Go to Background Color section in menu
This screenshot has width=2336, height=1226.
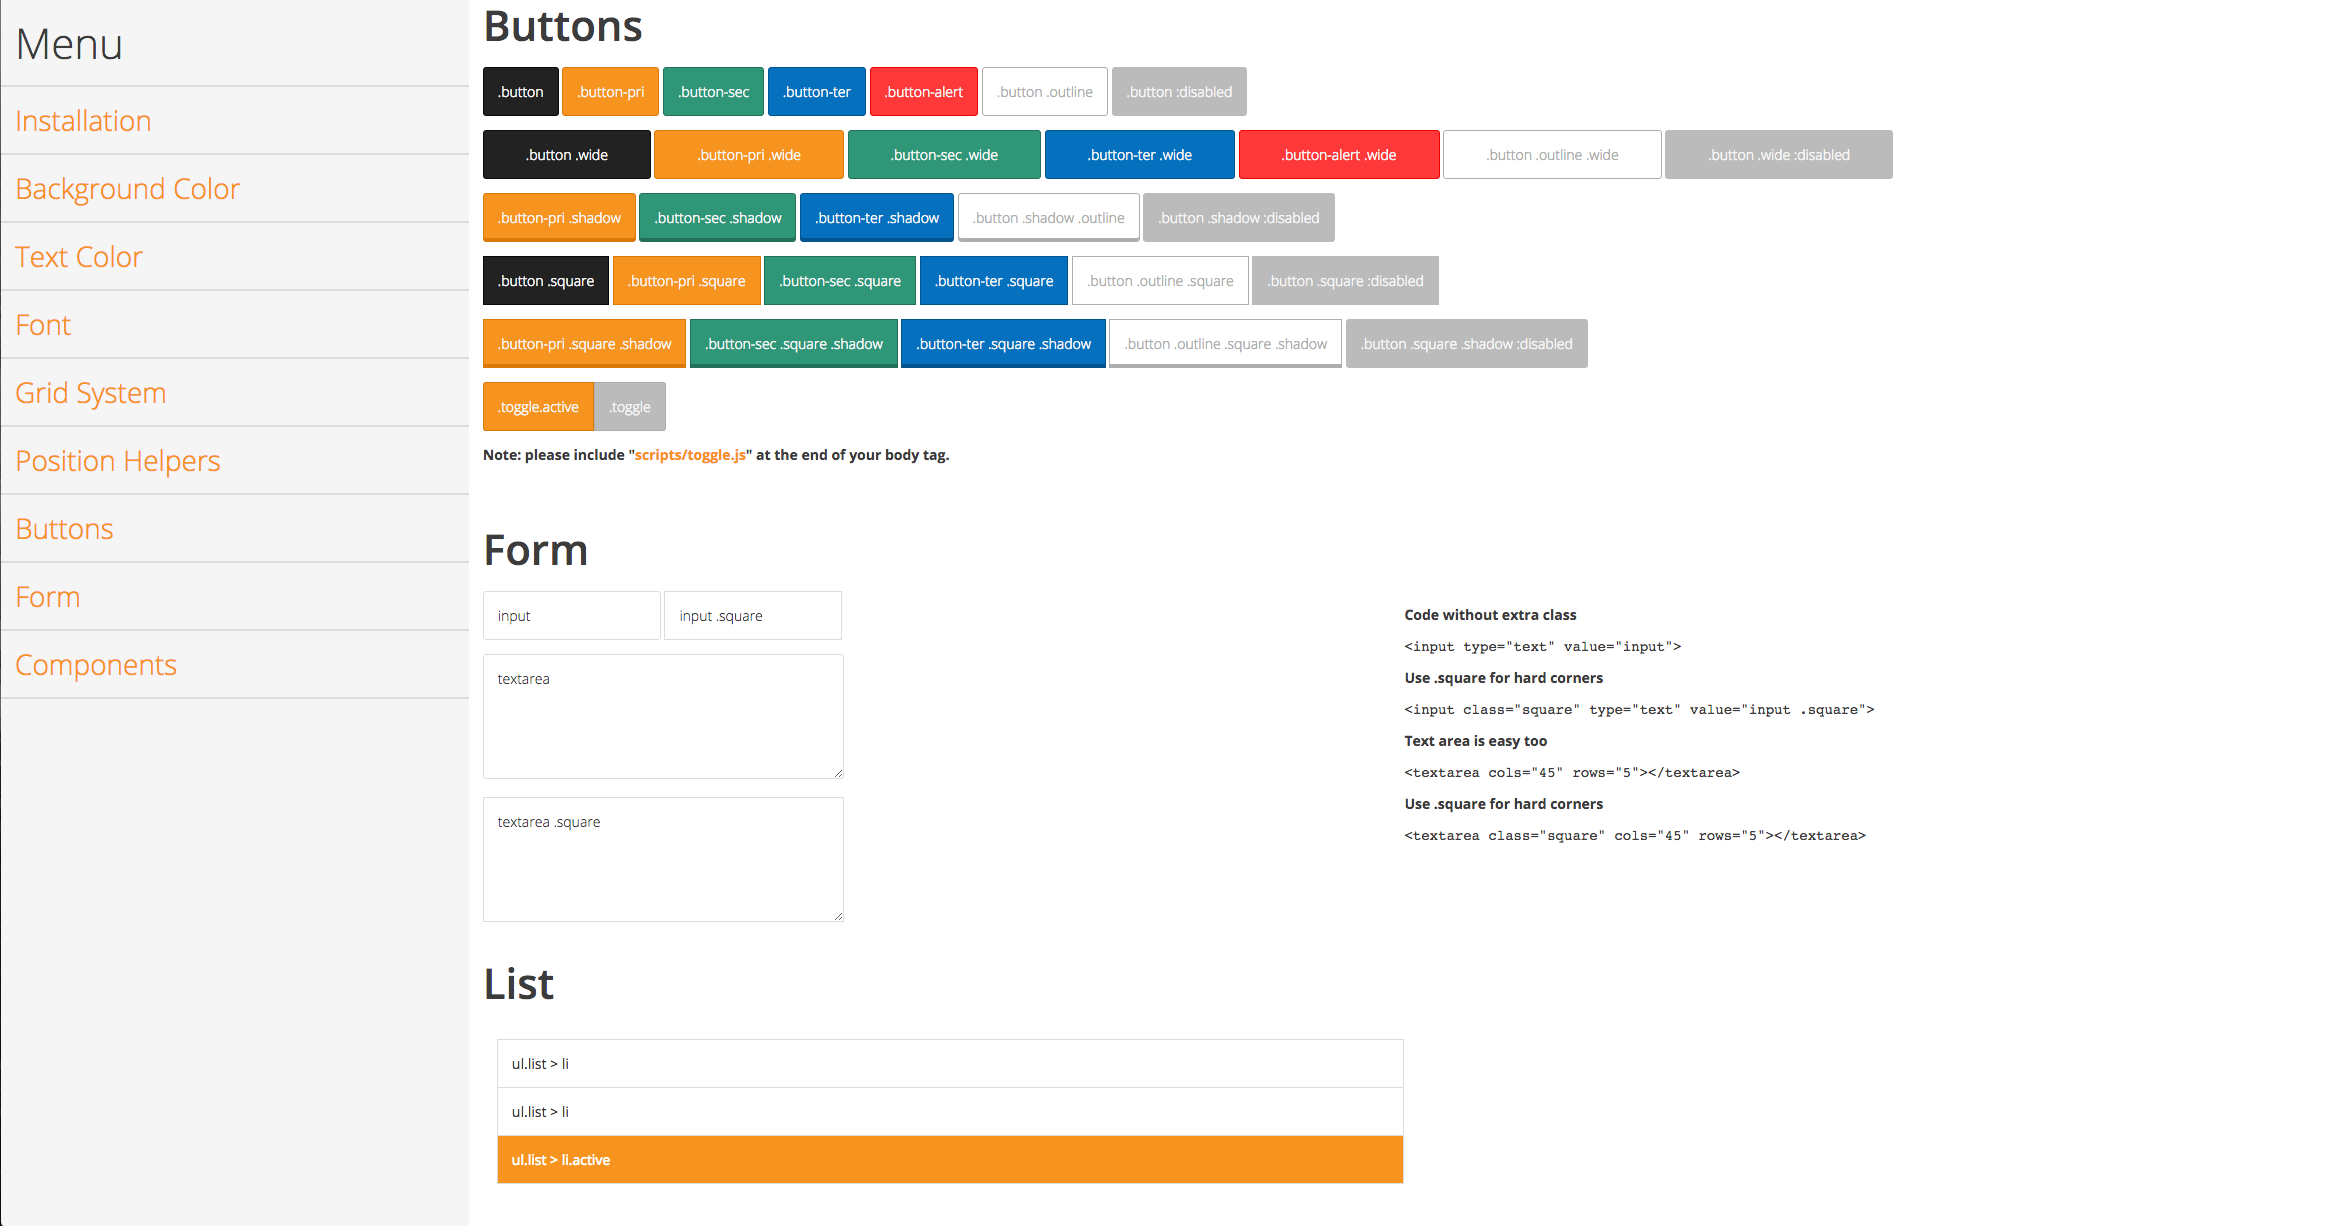pos(127,189)
